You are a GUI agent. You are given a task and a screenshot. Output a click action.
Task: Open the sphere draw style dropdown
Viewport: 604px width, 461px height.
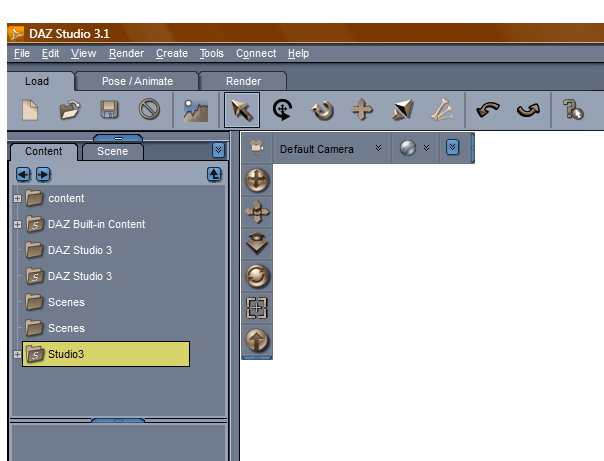[x=415, y=148]
